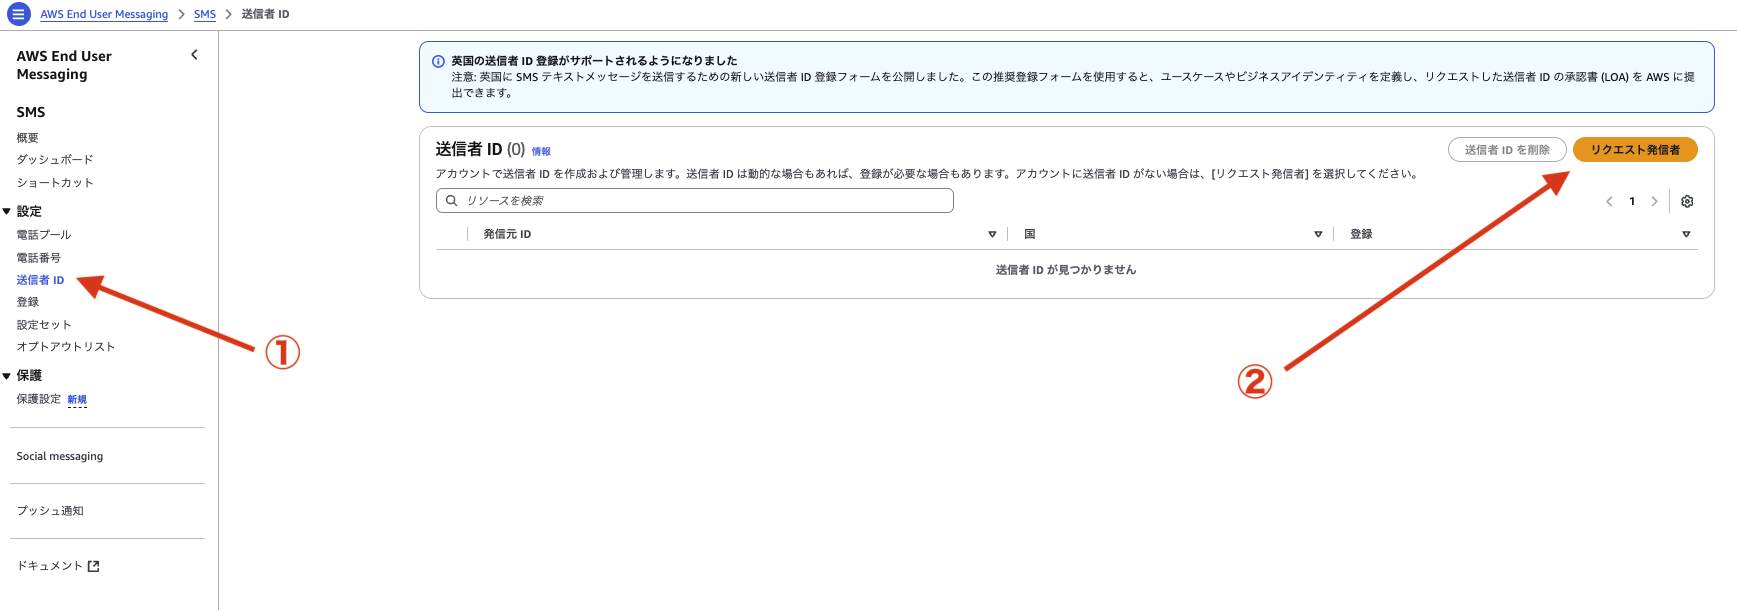Viewport: 1737px width, 610px height.
Task: Collapse the sidebar with the chevron icon
Action: pos(194,55)
